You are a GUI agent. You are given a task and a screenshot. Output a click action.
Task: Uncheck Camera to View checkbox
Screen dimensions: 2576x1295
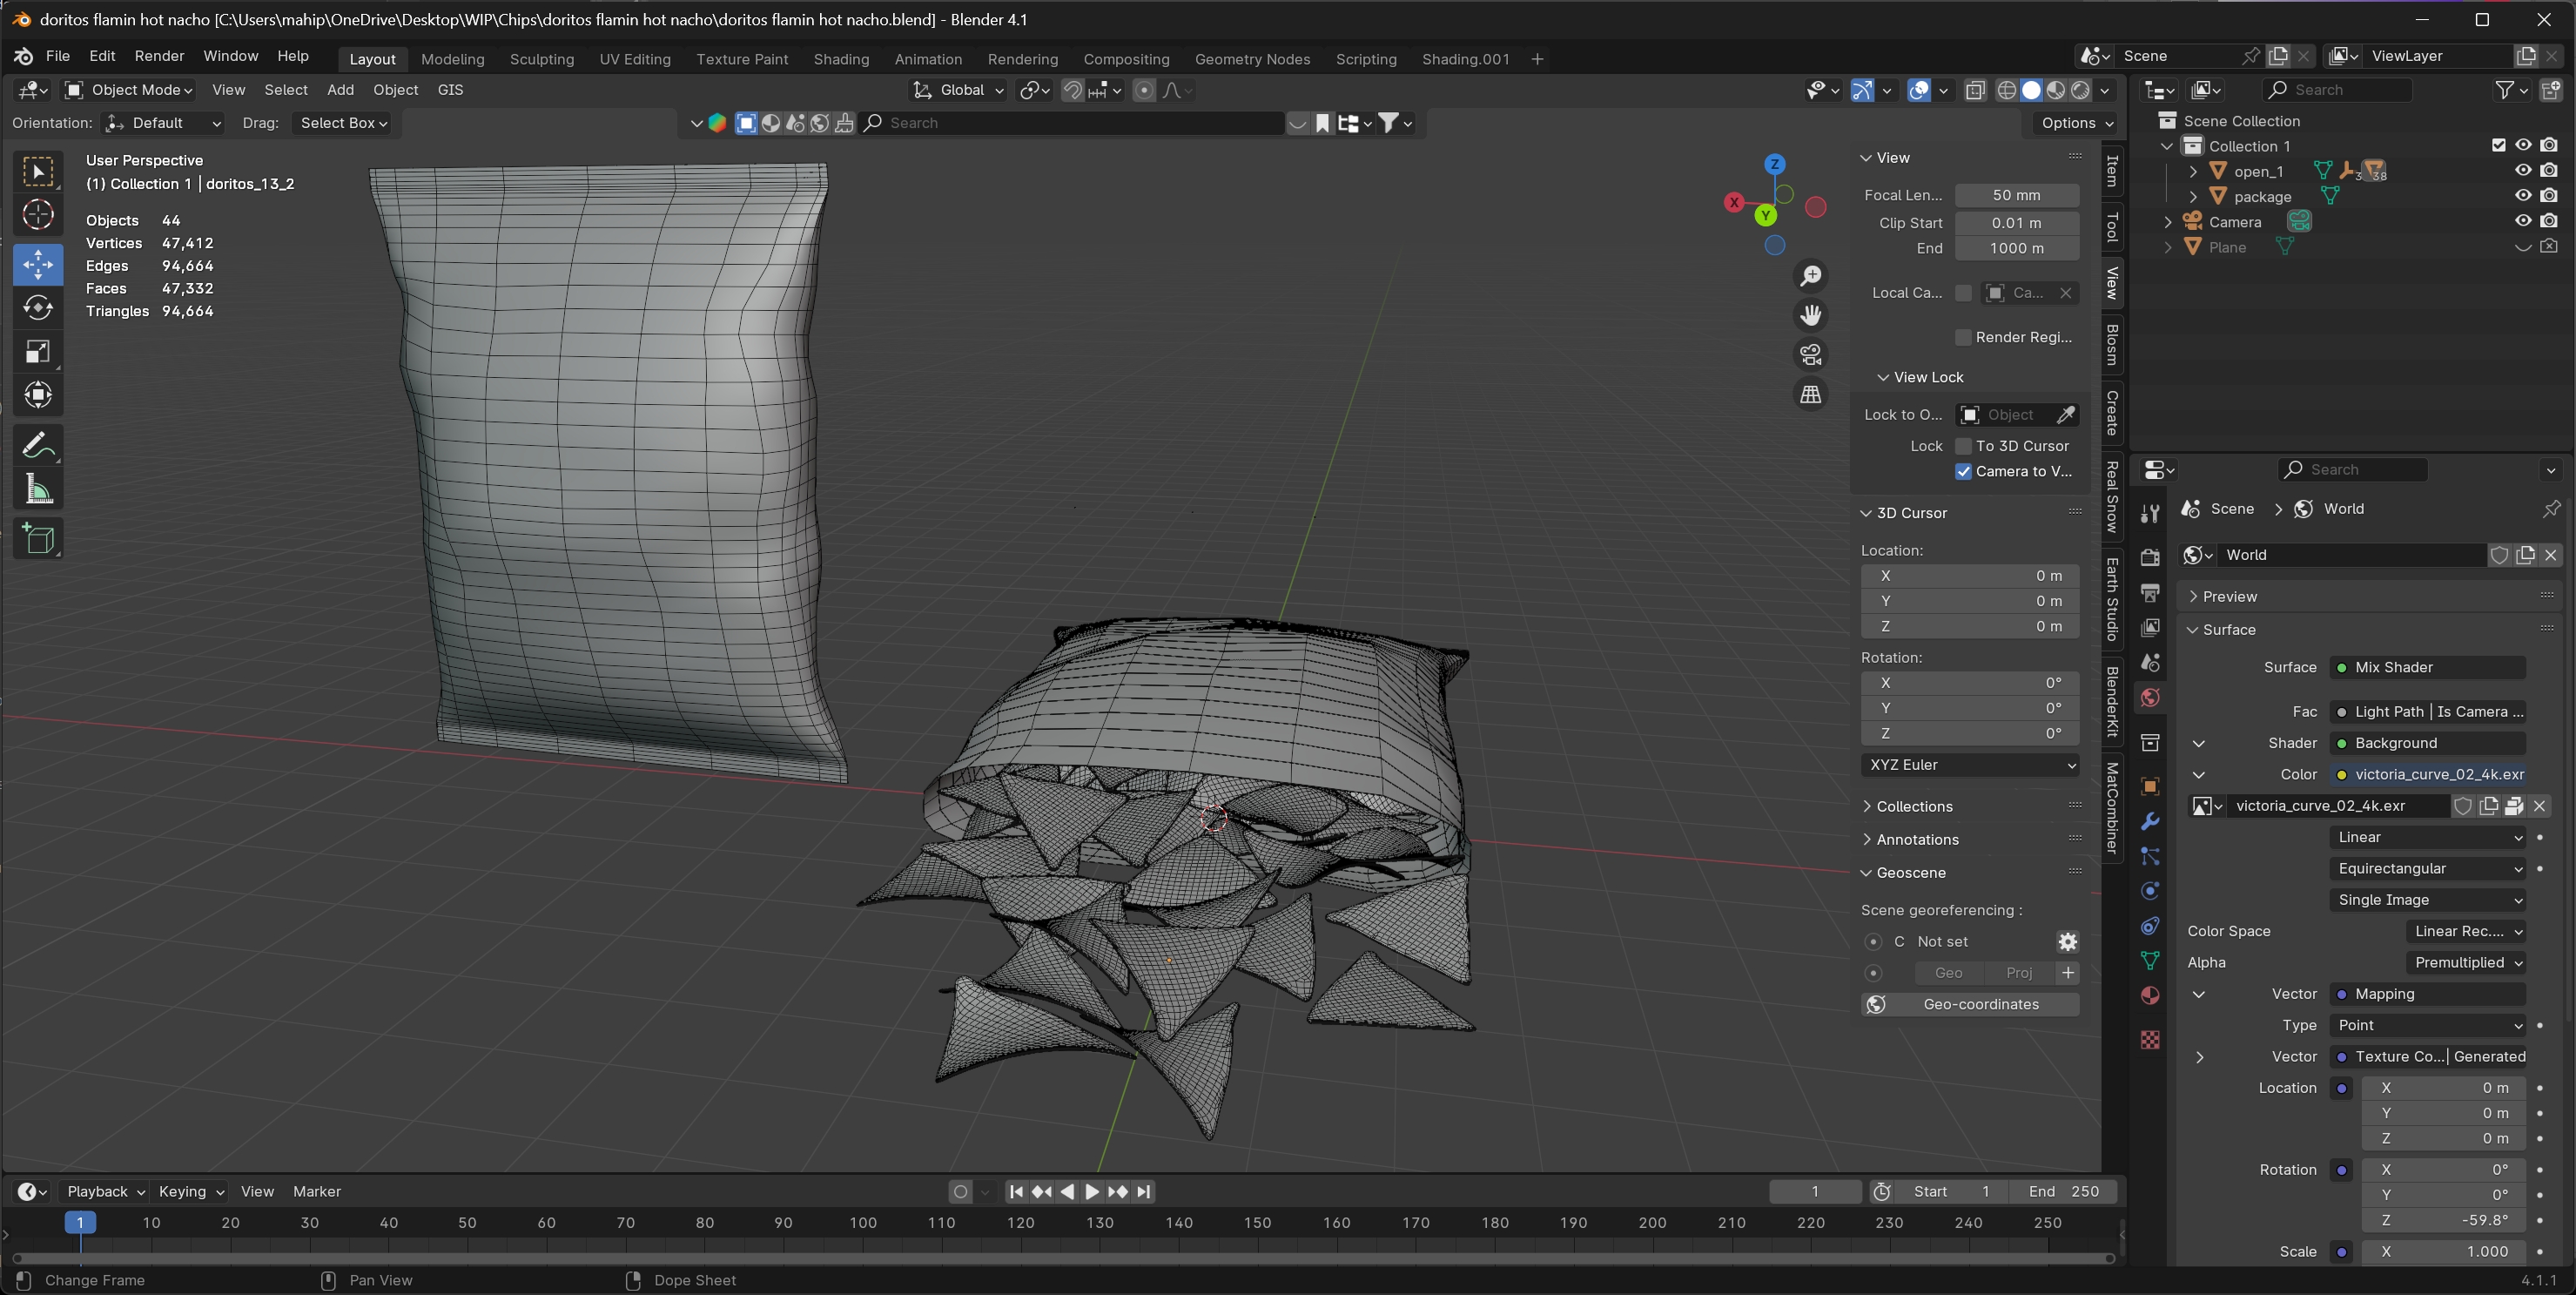pos(1963,472)
